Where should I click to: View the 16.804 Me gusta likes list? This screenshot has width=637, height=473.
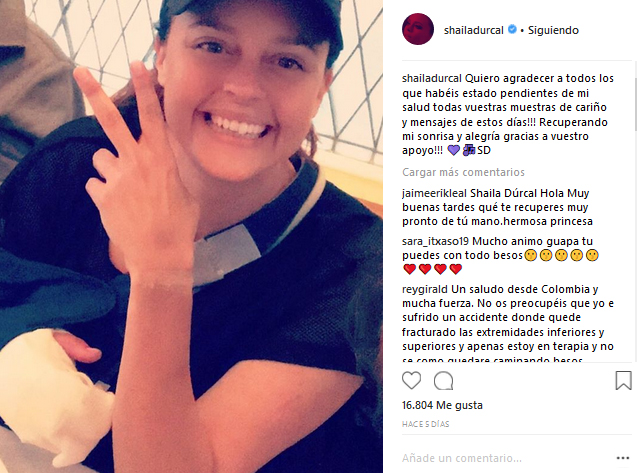tap(442, 405)
